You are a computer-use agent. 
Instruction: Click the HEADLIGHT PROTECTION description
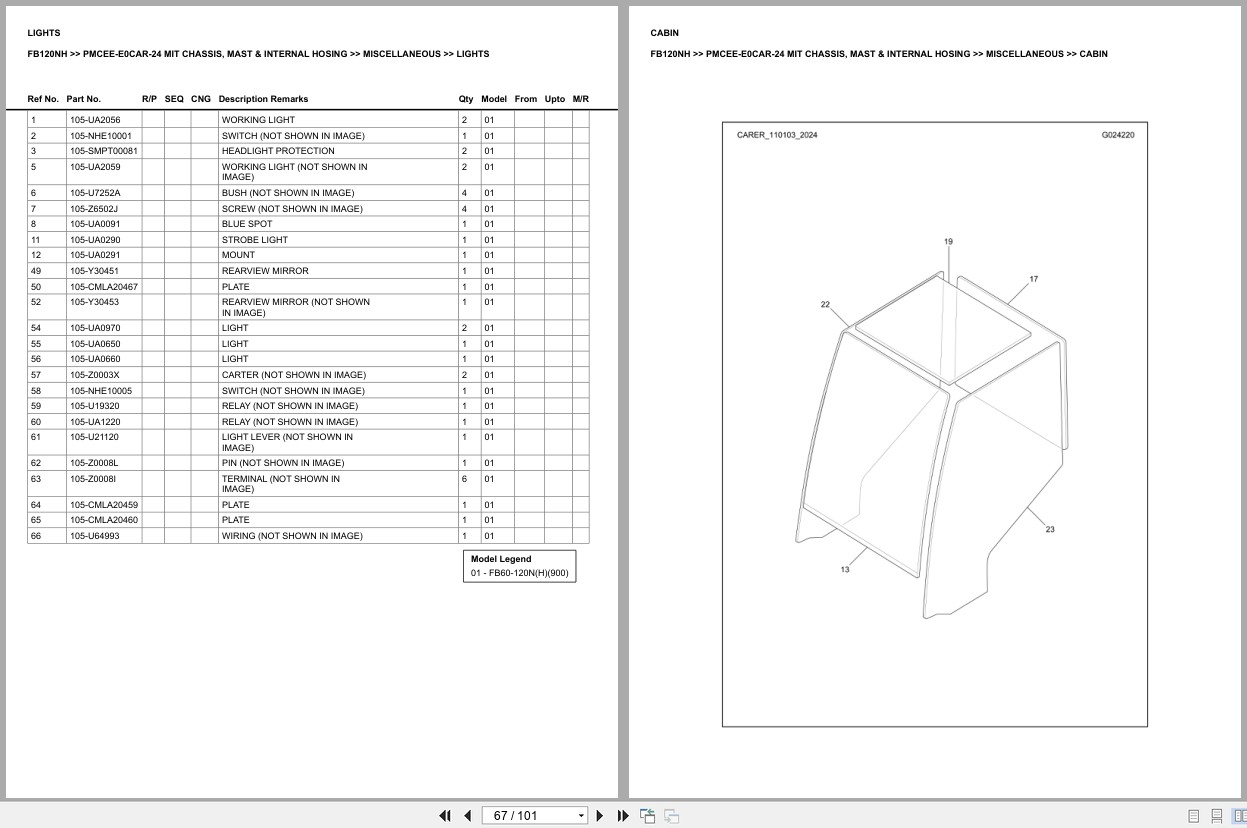tap(278, 151)
